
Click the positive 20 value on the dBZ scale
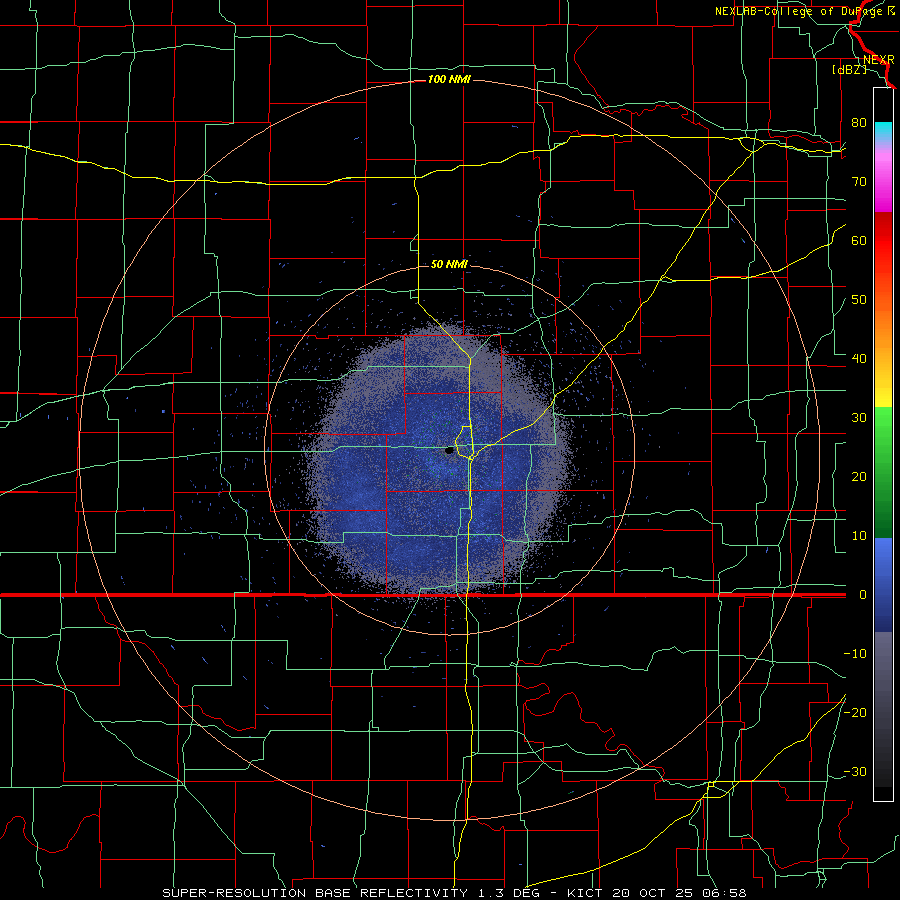(859, 476)
